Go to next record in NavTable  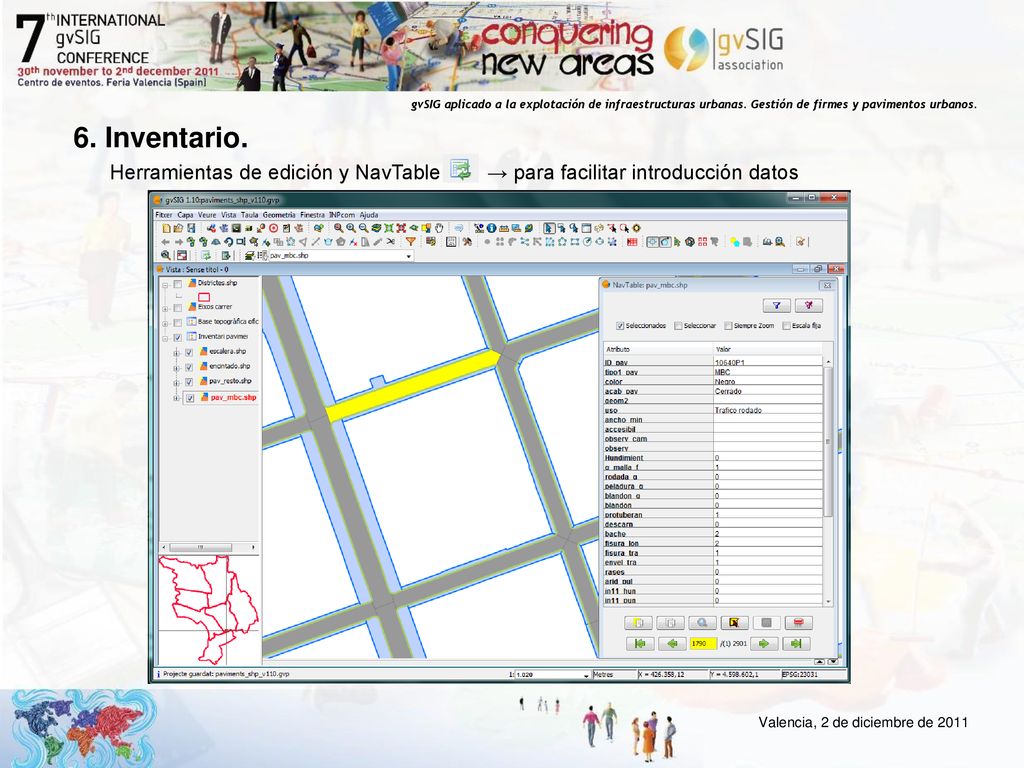763,643
